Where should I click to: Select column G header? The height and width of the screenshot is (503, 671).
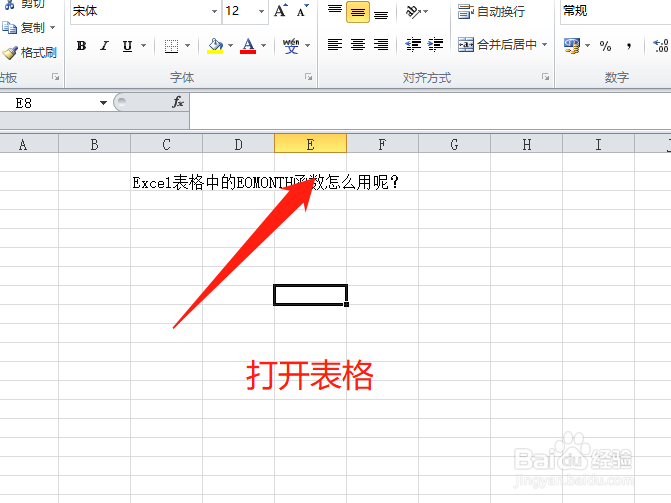pyautogui.click(x=454, y=145)
